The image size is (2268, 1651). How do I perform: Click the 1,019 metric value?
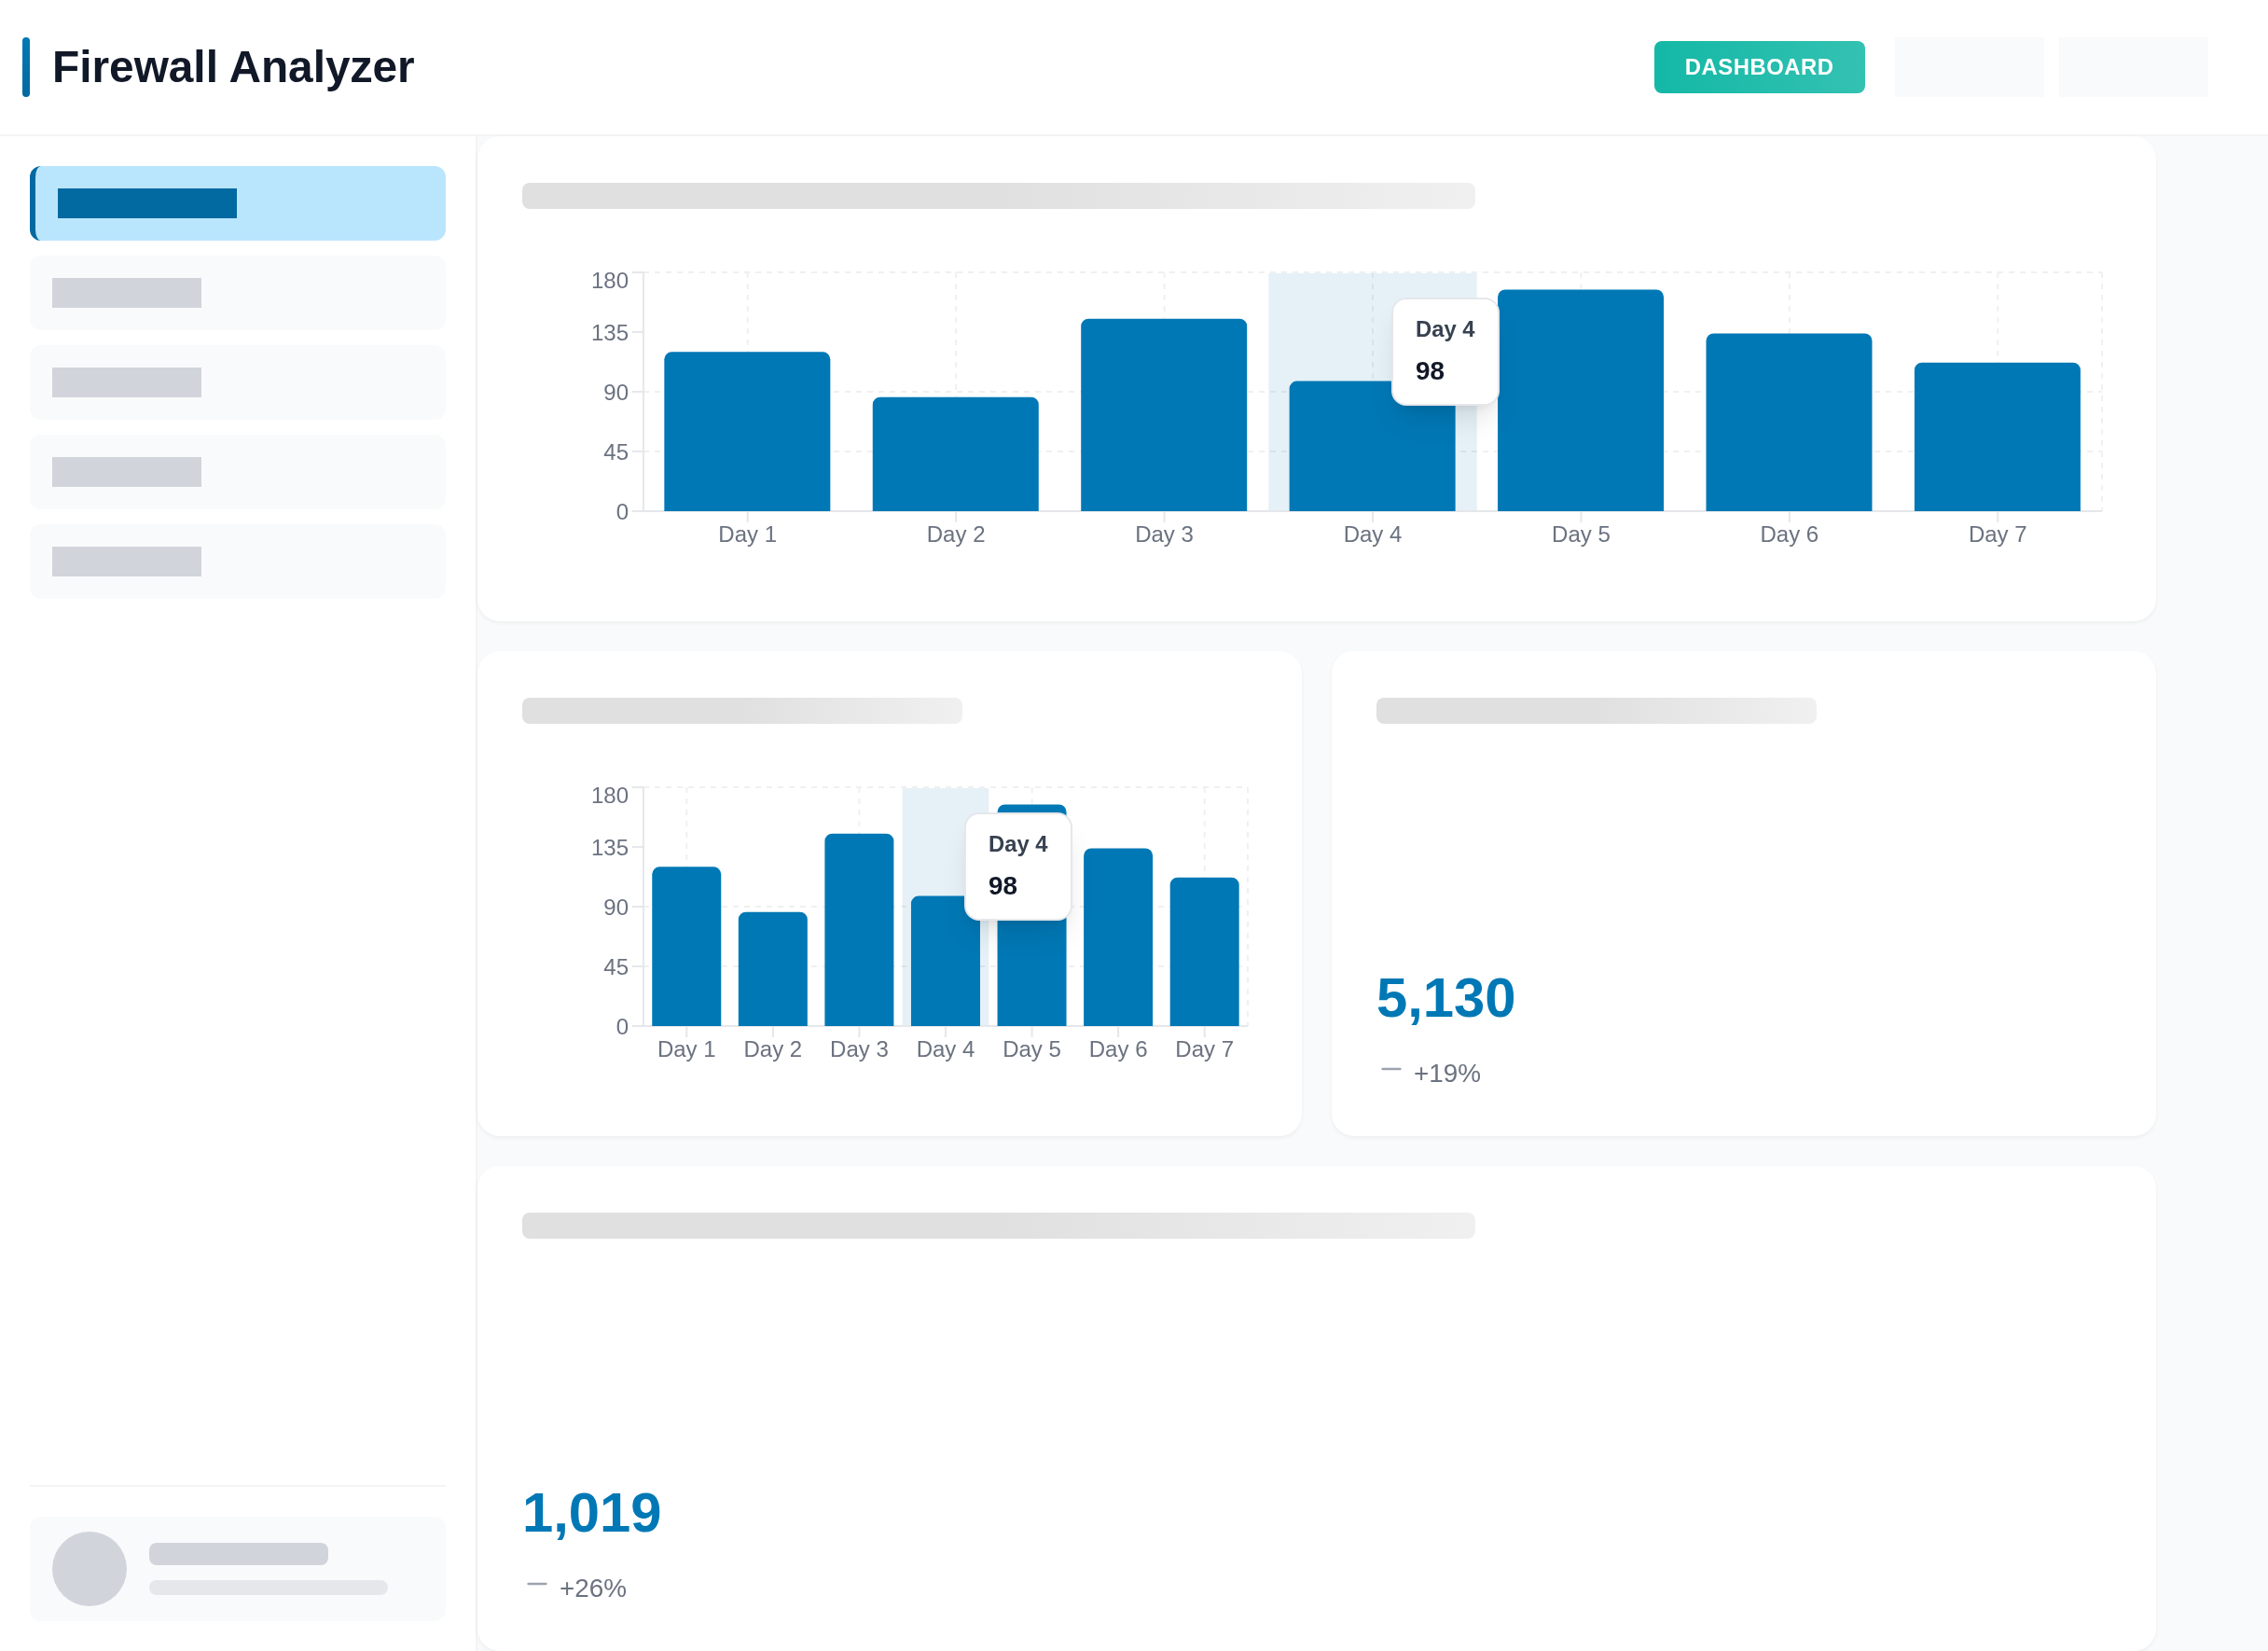pos(591,1512)
